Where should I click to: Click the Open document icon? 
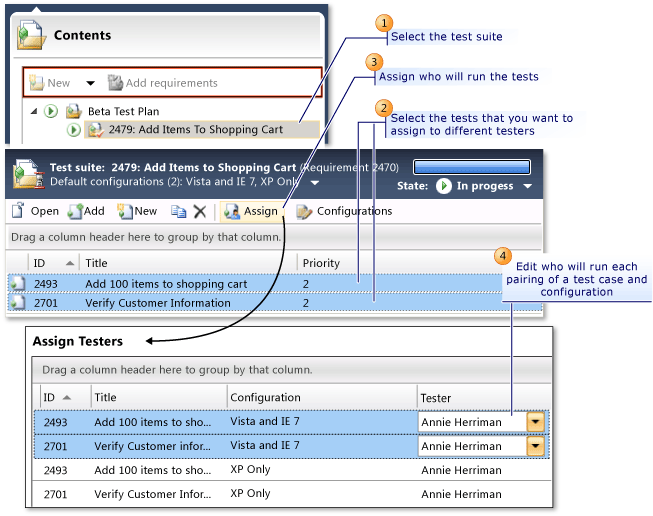(x=18, y=210)
